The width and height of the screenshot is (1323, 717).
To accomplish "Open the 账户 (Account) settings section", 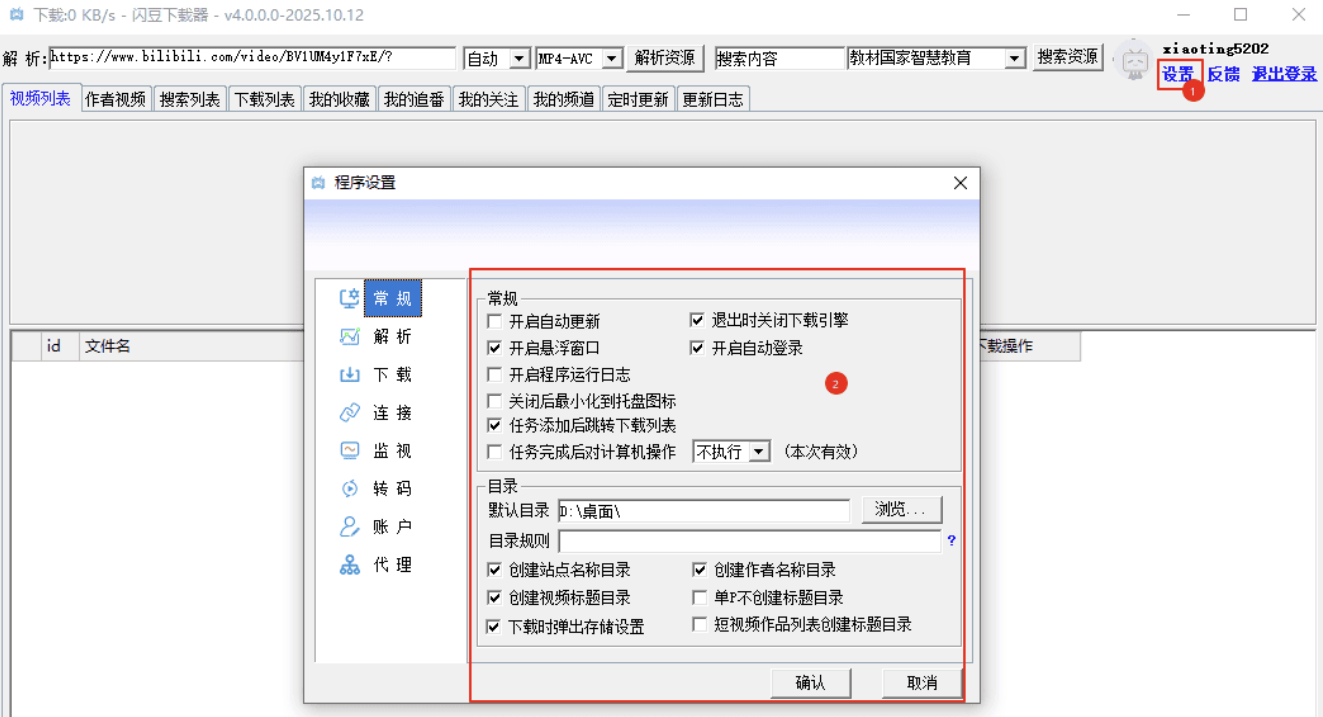I will (x=392, y=526).
